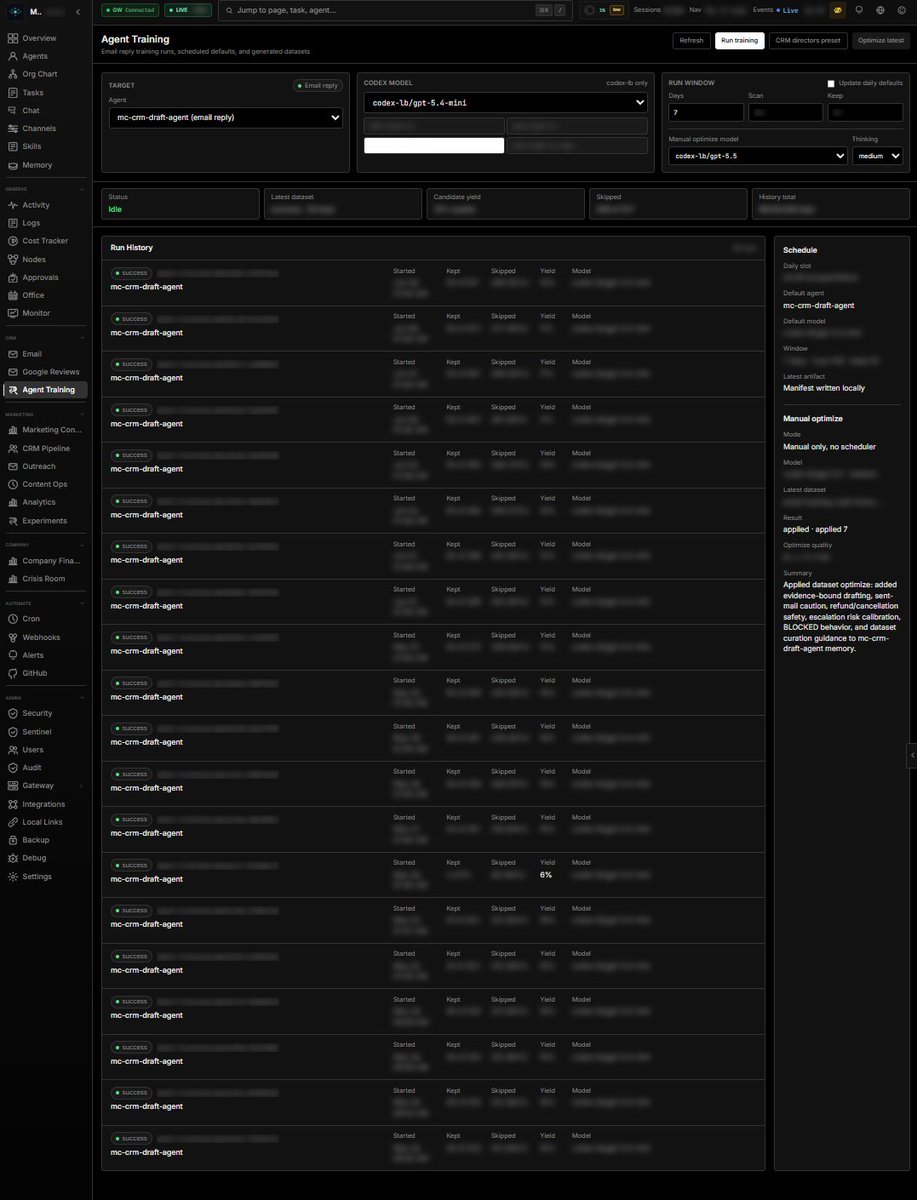Expand the right edge panel handle
Image resolution: width=917 pixels, height=1200 pixels.
[912, 756]
